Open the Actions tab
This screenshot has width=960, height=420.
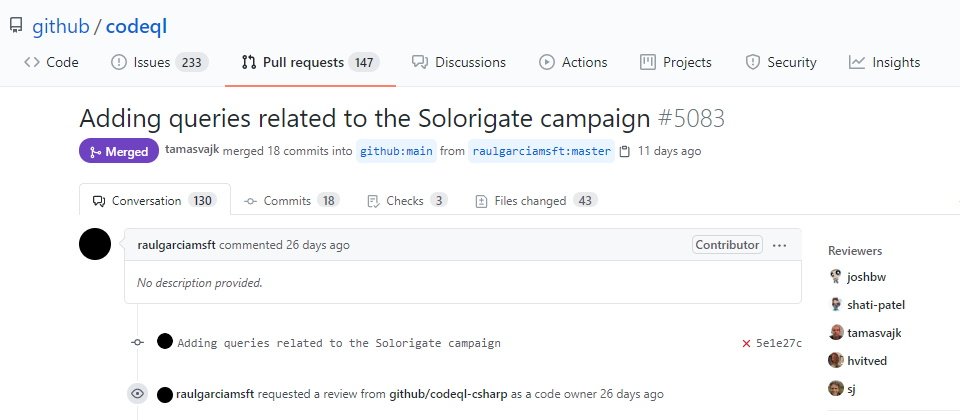click(573, 62)
